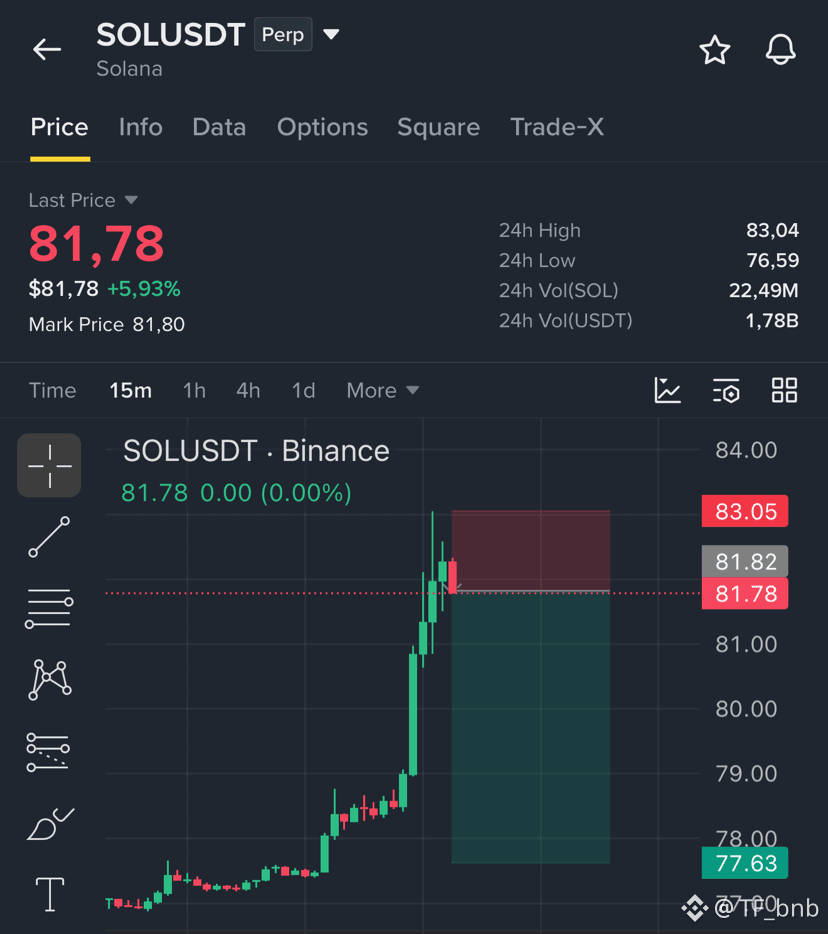Select the horizontal lines Fibonacci tool
Viewport: 828px width, 934px height.
click(x=49, y=608)
